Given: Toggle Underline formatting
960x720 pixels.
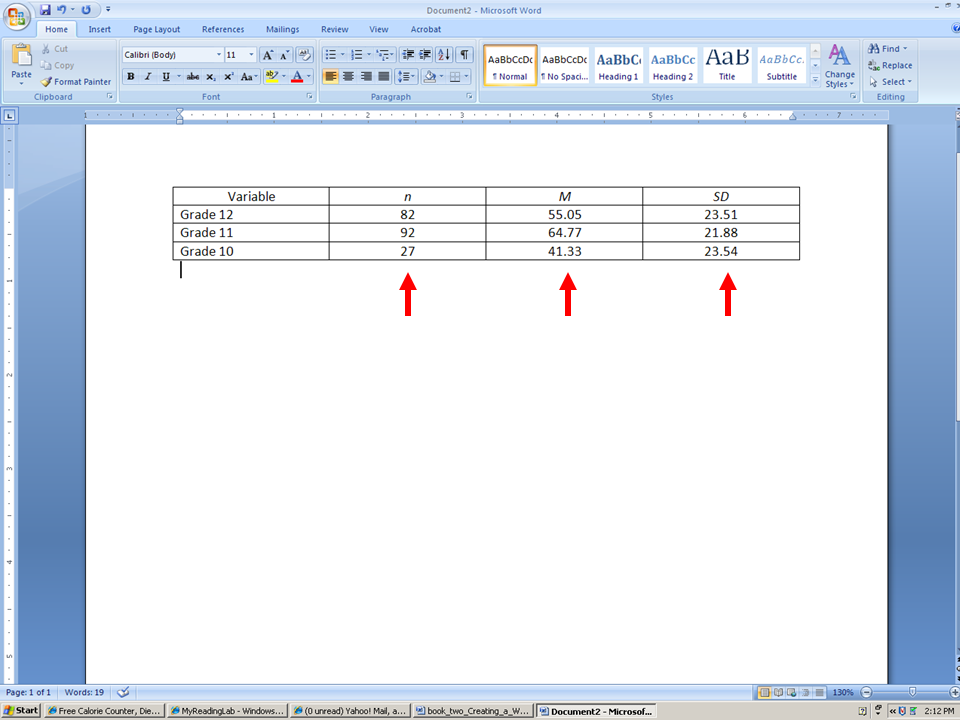Looking at the screenshot, I should (165, 77).
